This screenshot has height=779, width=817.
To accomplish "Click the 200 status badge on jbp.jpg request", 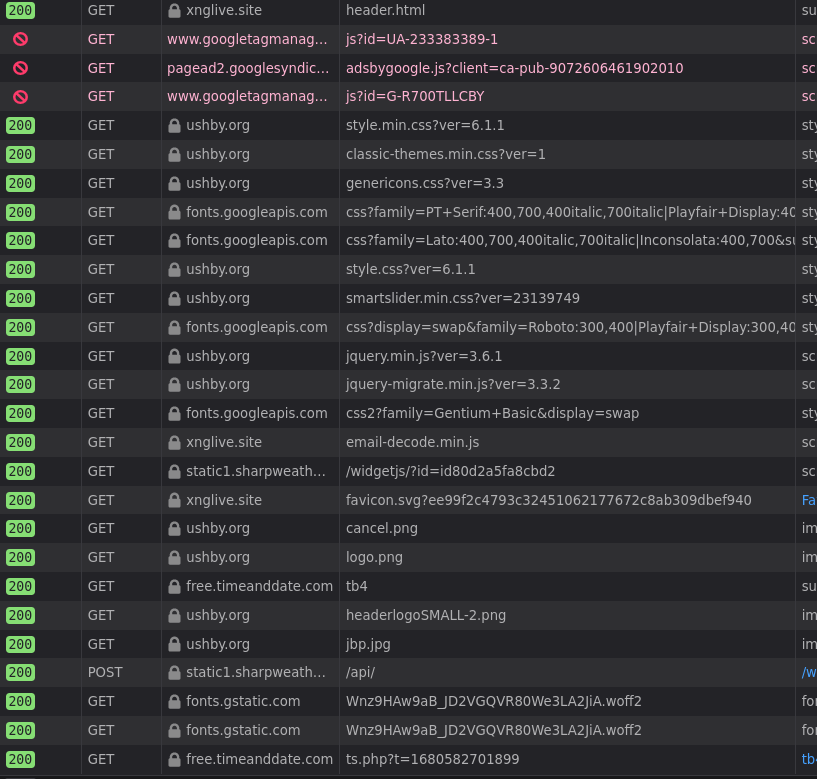I will (x=18, y=644).
